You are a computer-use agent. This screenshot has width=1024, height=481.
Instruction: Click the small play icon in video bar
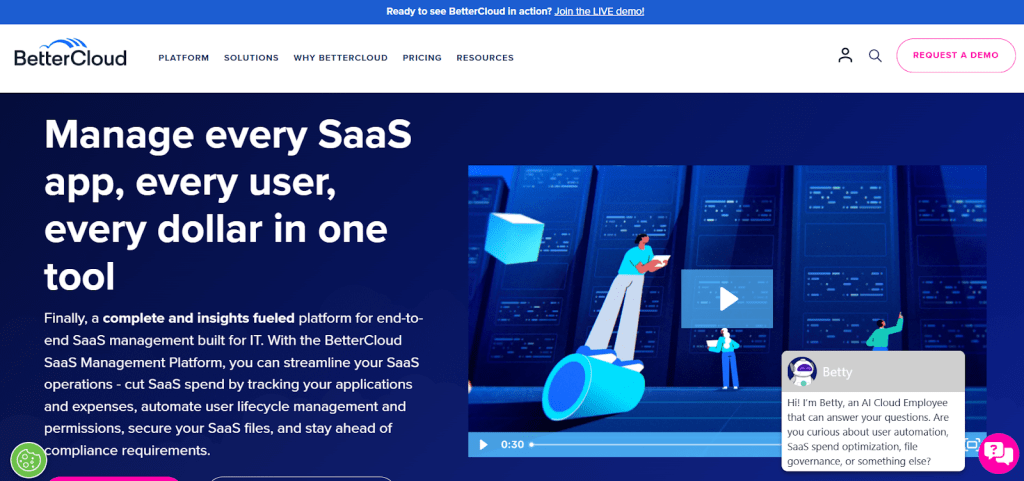(483, 445)
